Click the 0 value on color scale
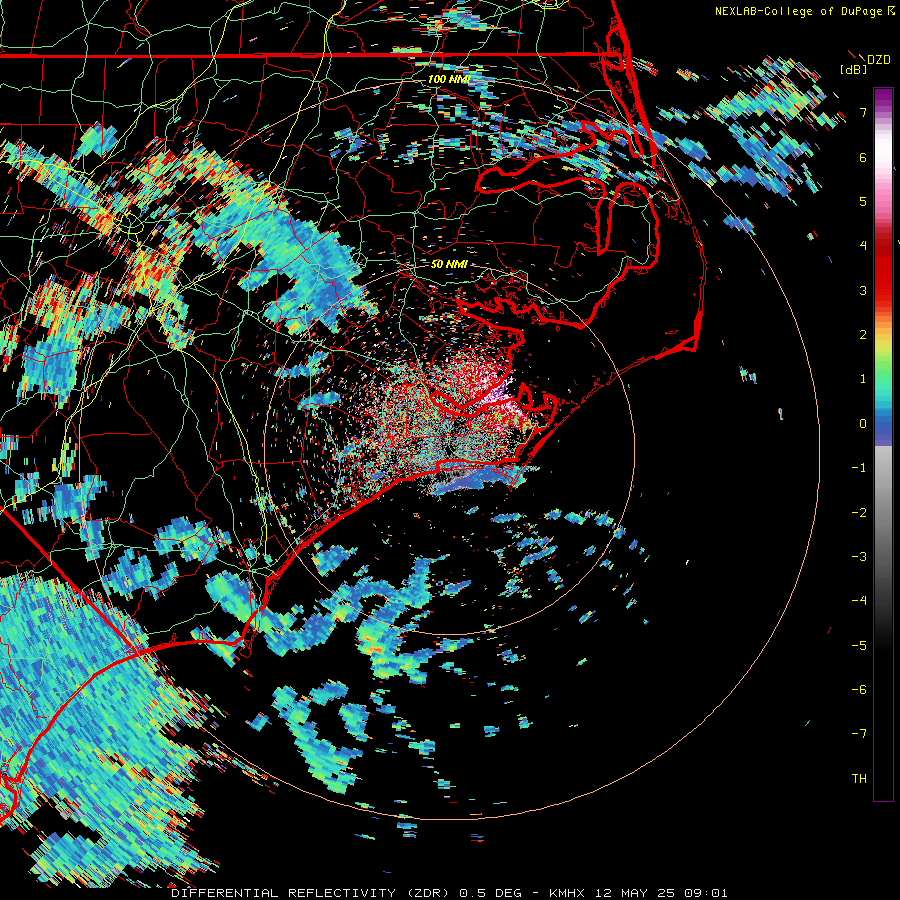This screenshot has width=900, height=900. coord(863,424)
